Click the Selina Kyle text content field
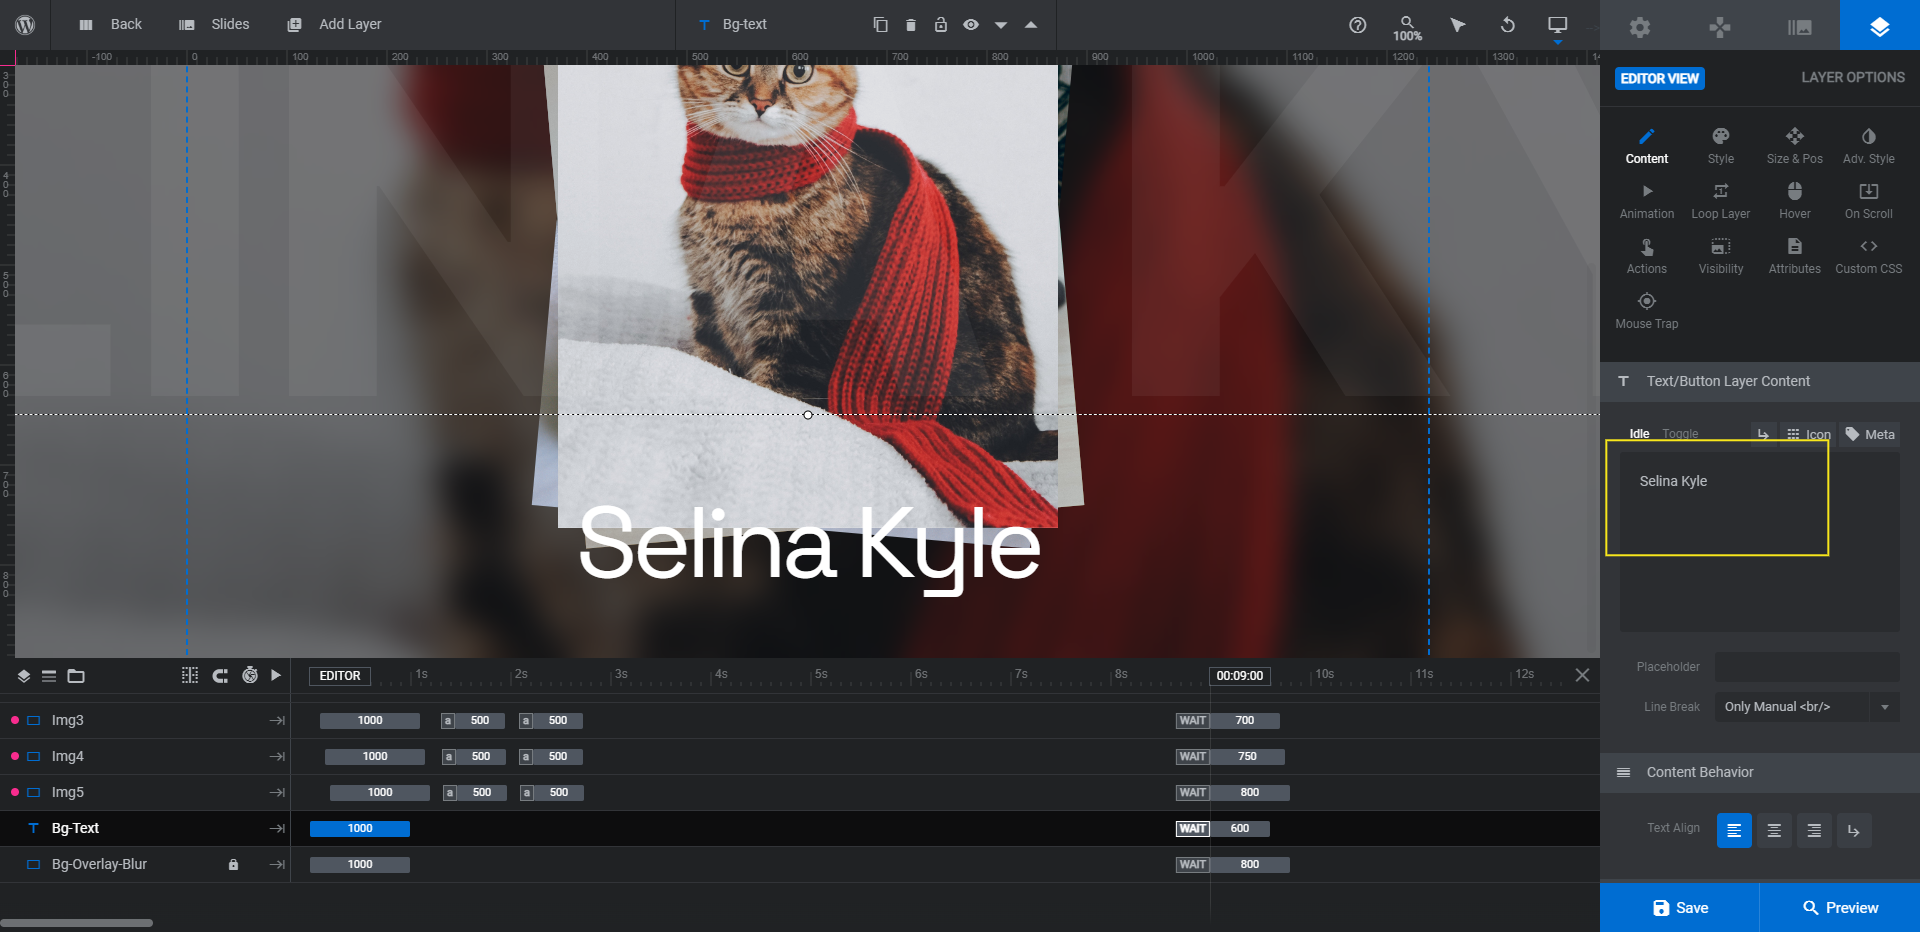1920x932 pixels. pos(1760,541)
